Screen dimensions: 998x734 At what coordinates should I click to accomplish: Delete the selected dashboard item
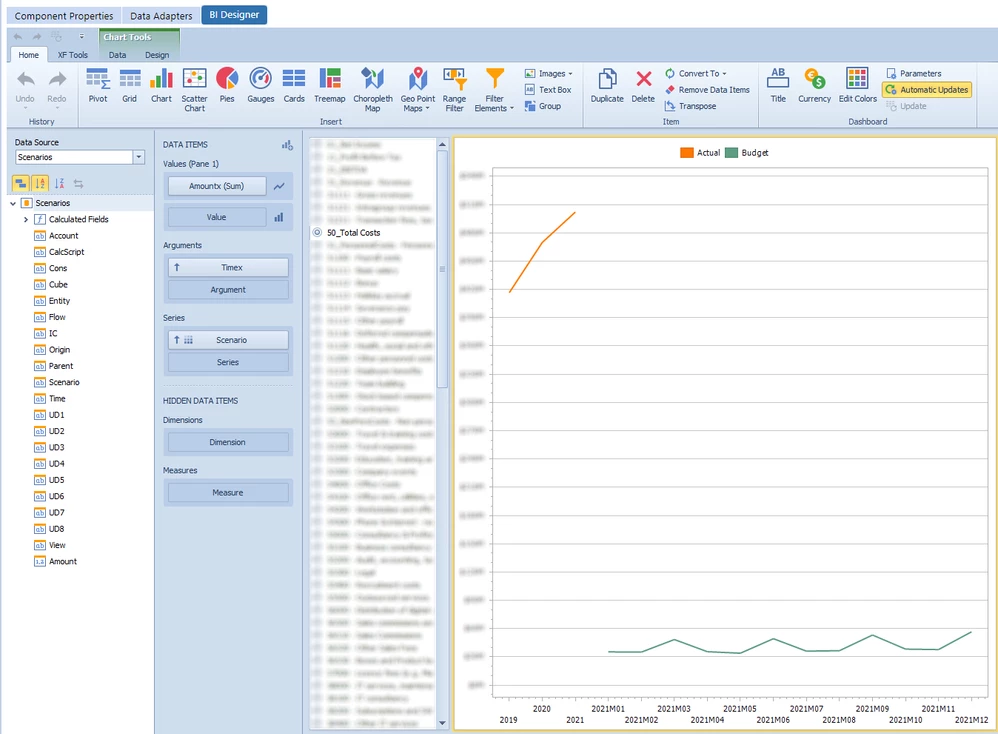[643, 85]
